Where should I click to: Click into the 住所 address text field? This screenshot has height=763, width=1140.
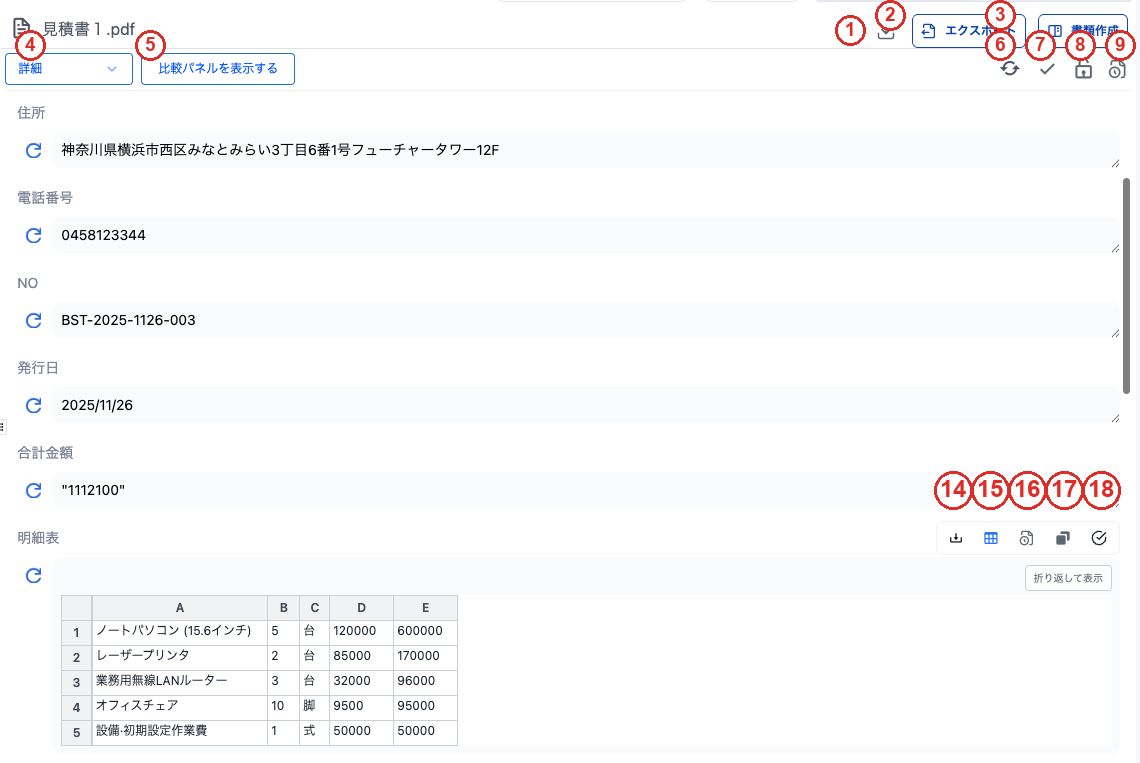point(586,151)
